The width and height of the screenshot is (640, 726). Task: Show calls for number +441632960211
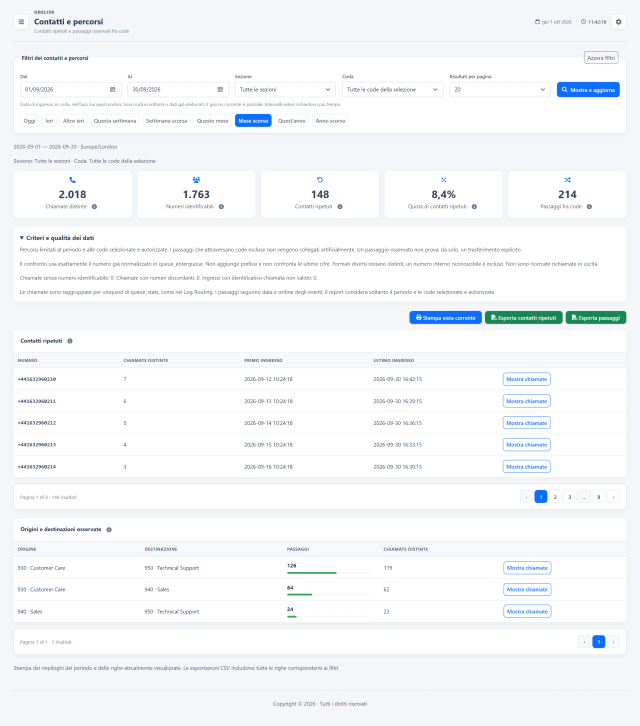(527, 401)
